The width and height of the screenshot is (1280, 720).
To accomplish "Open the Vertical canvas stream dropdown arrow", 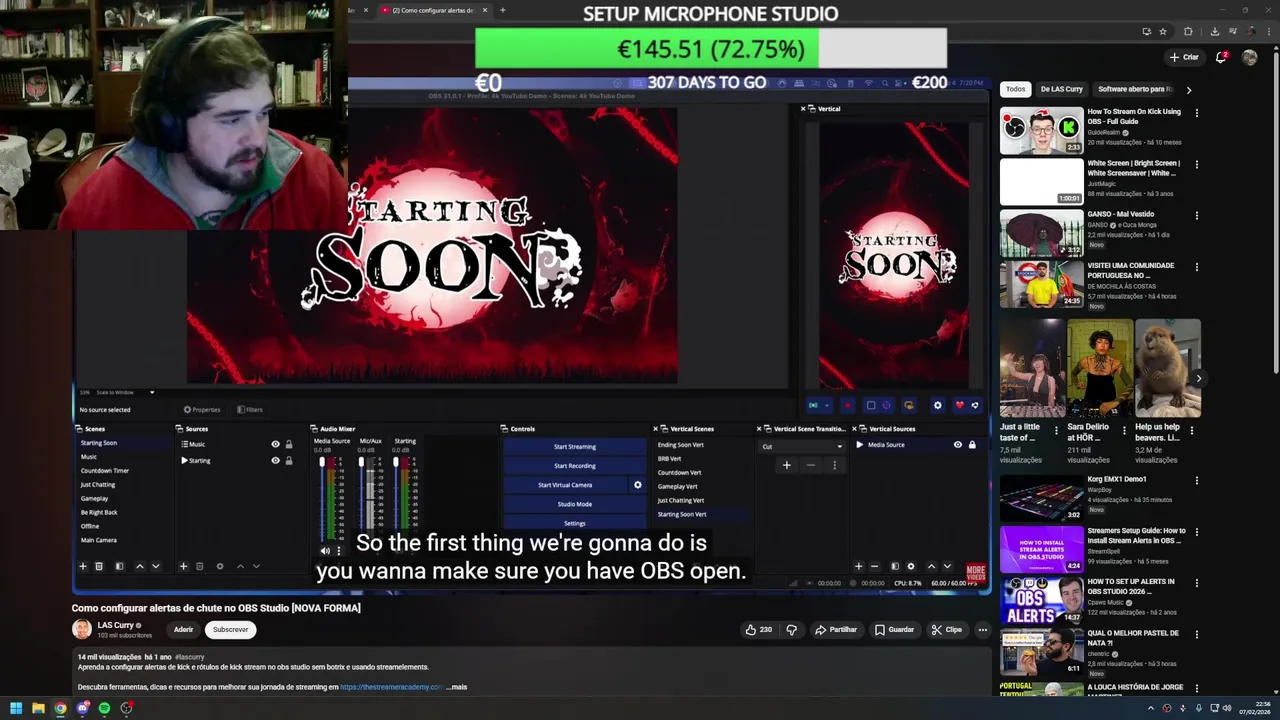I will coord(827,405).
